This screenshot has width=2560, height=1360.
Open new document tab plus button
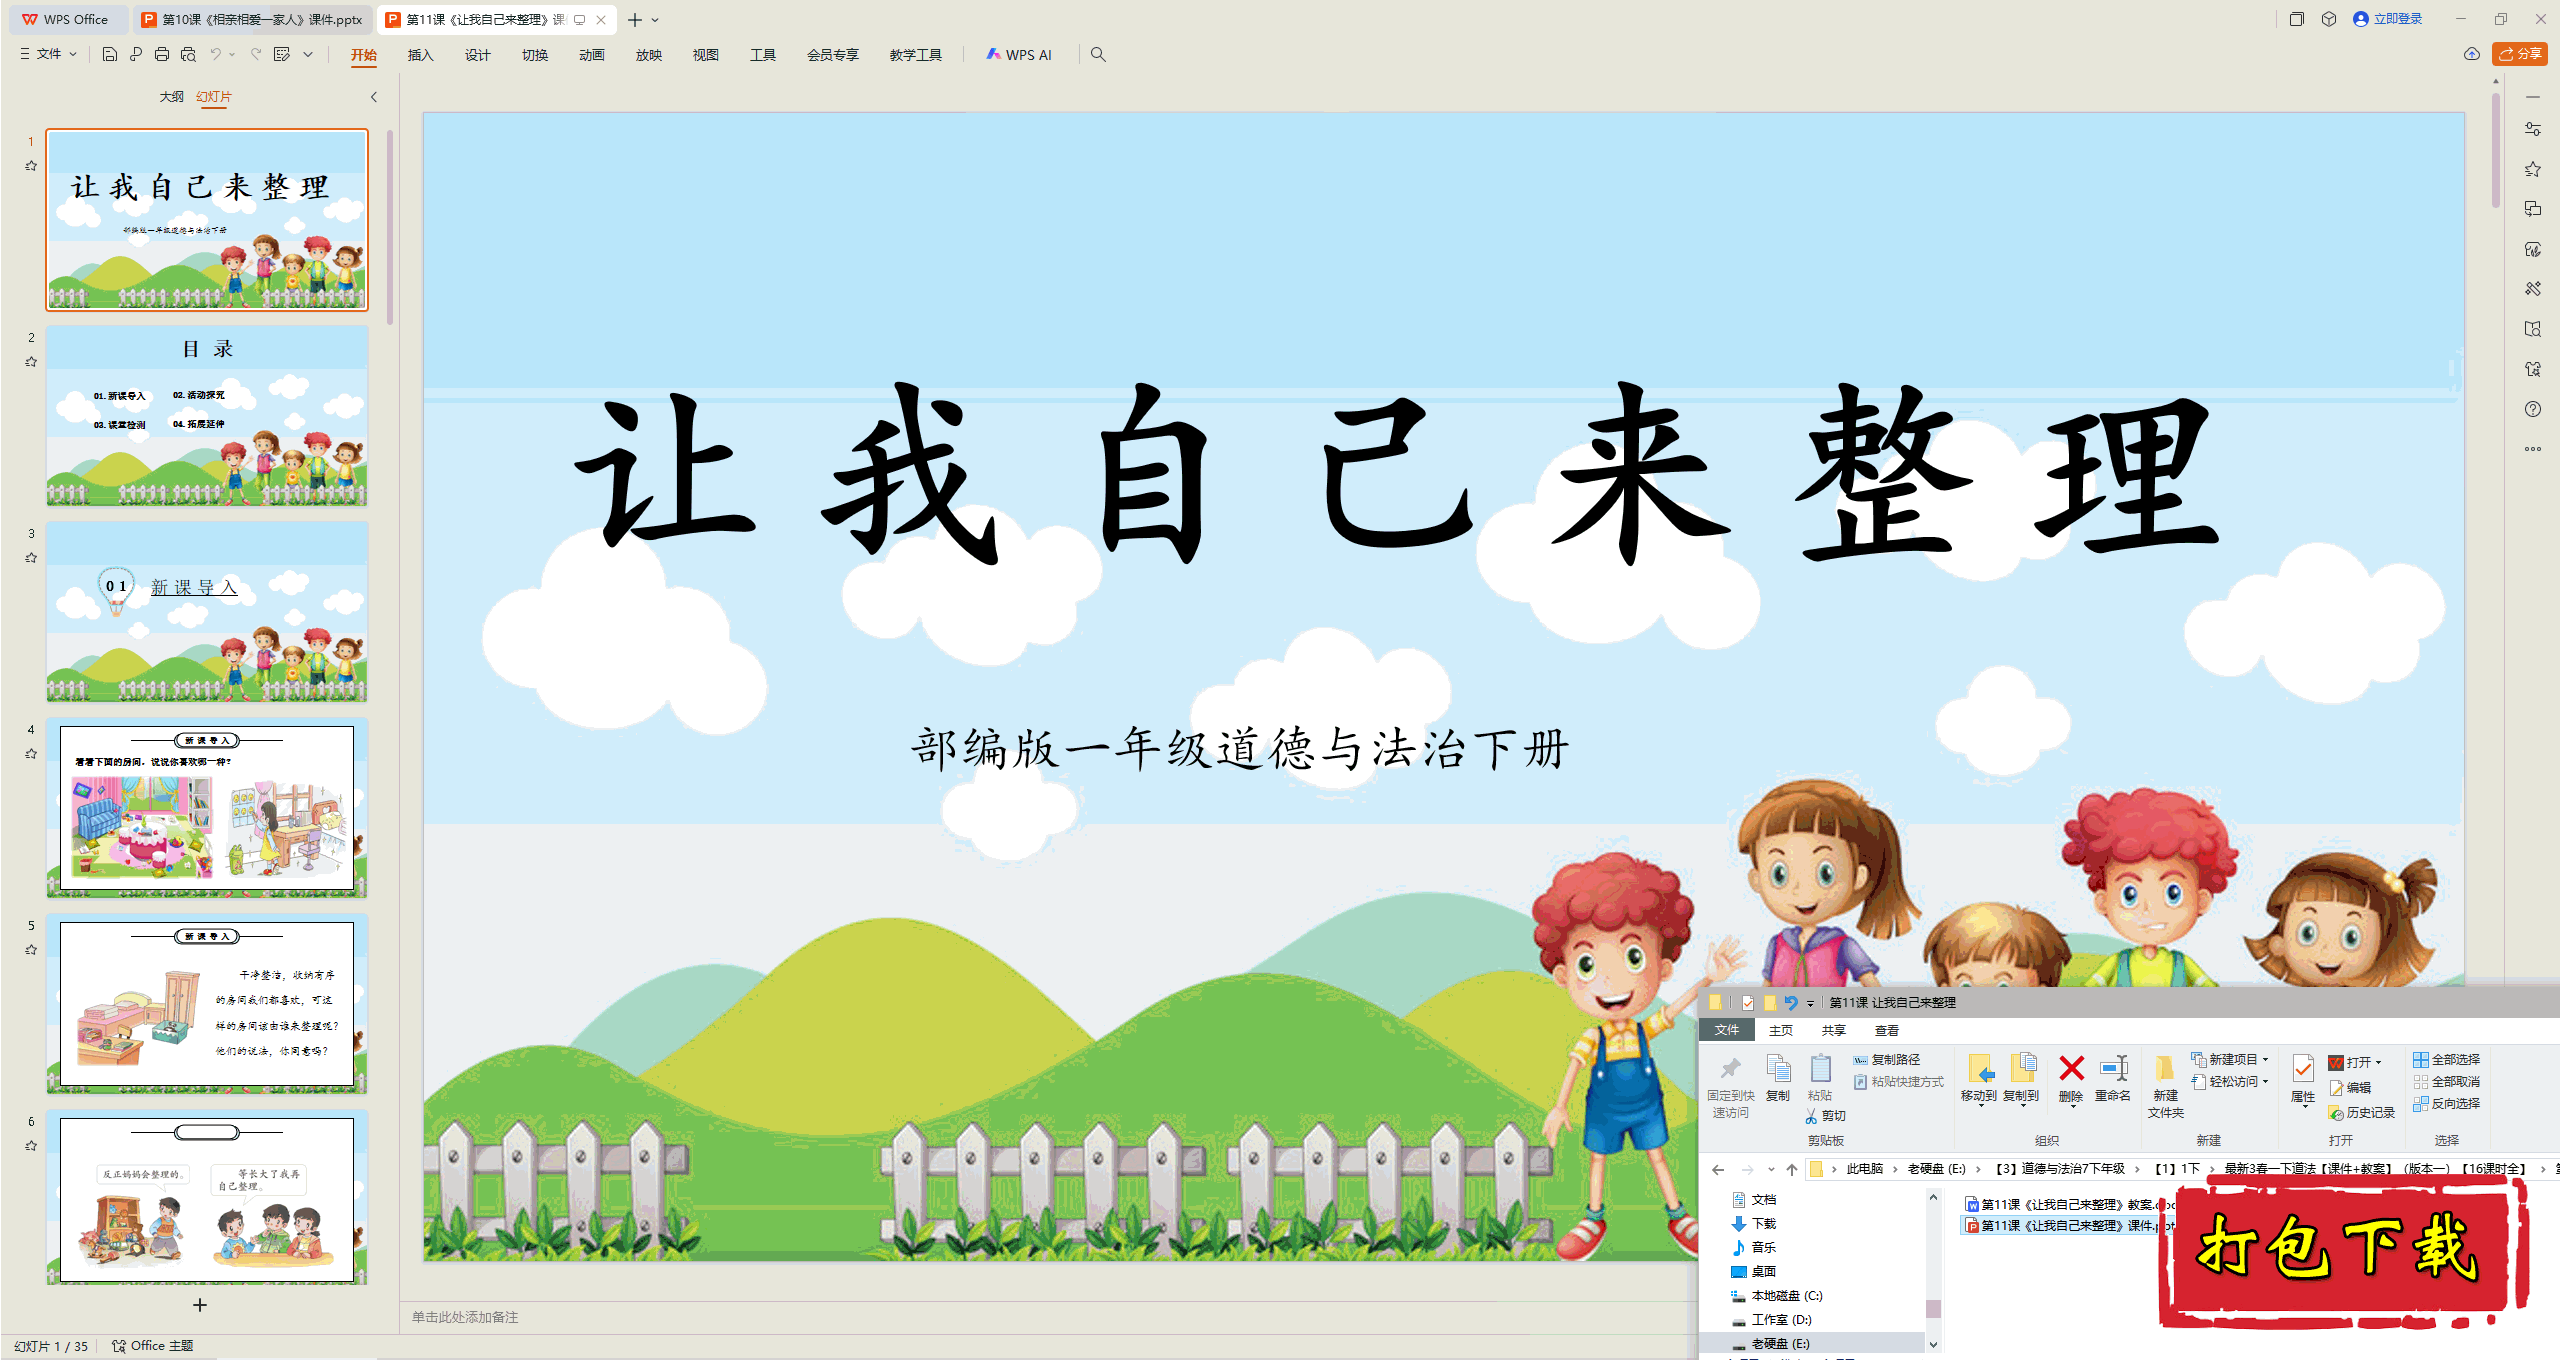[x=634, y=20]
